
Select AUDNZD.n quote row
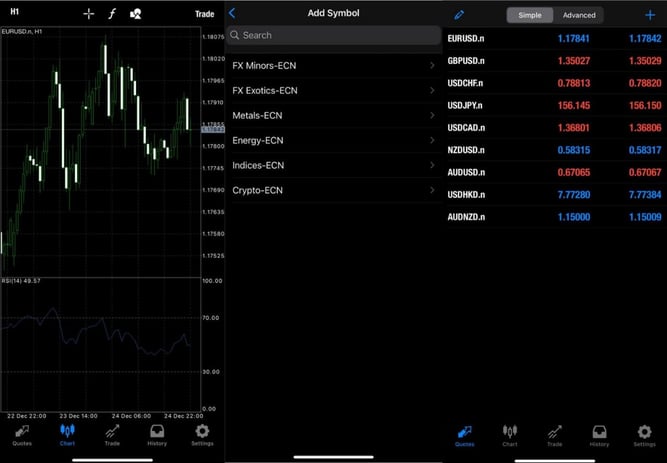[x=555, y=217]
